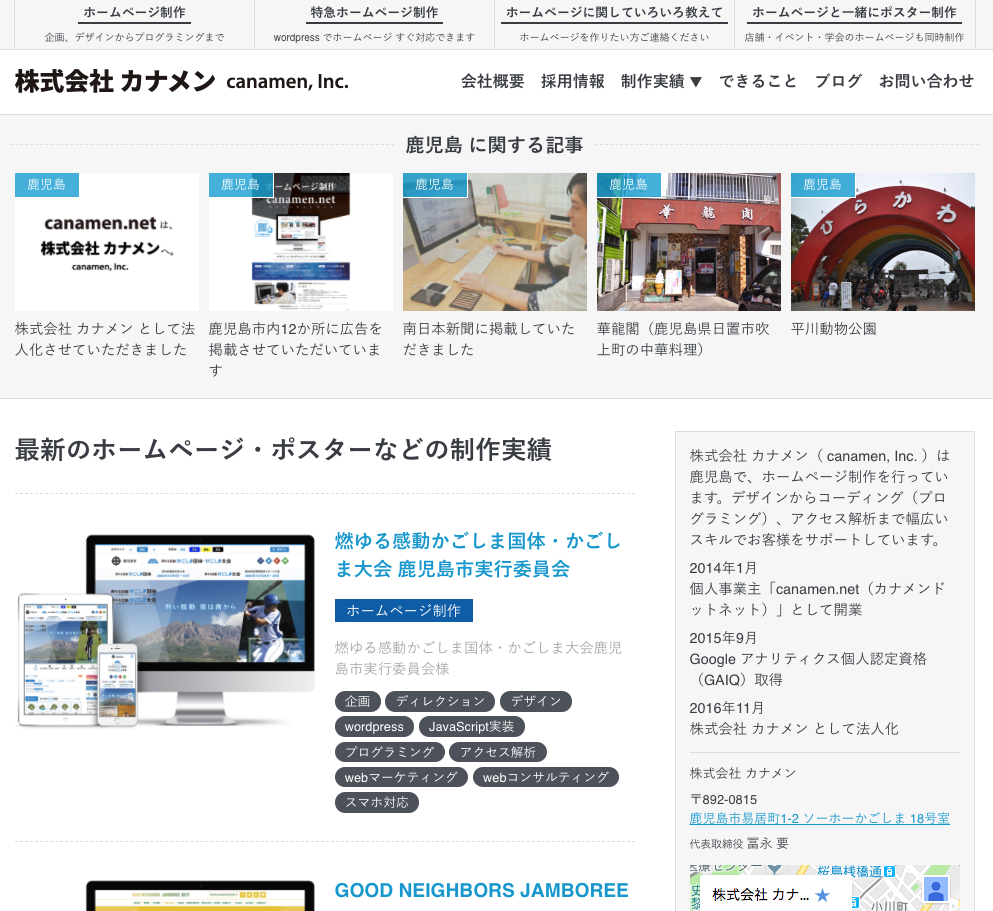Open 平川動物公園 article title text
The width and height of the screenshot is (993, 911).
click(x=834, y=329)
